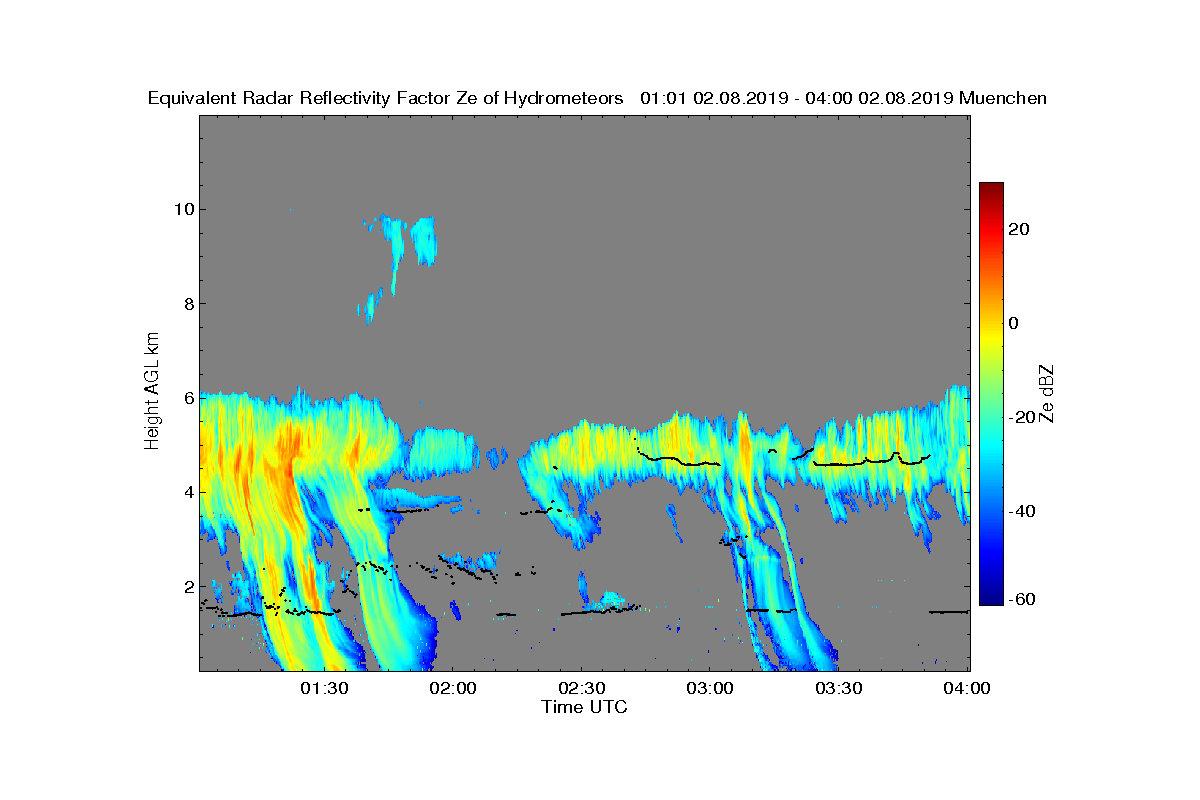Click the '04:00' time tick label
Viewport: 1200px width, 800px height.
coord(968,688)
